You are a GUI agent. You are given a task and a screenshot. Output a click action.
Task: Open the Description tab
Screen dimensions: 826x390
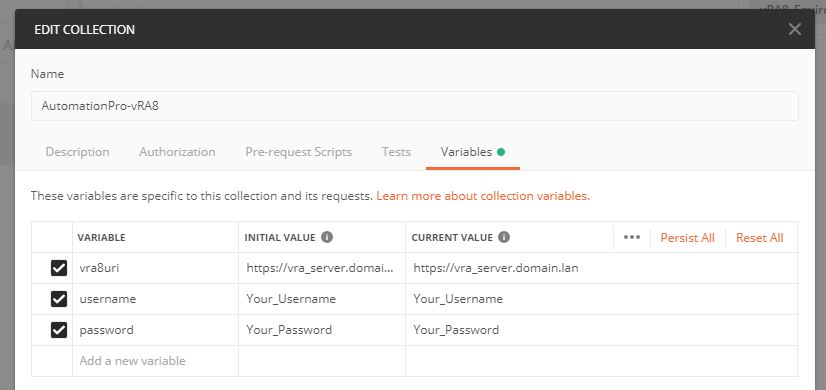[x=77, y=152]
